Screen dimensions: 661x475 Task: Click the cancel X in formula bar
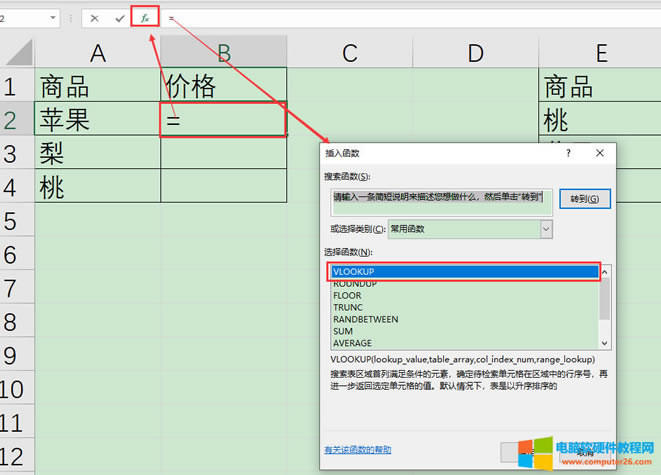(95, 18)
